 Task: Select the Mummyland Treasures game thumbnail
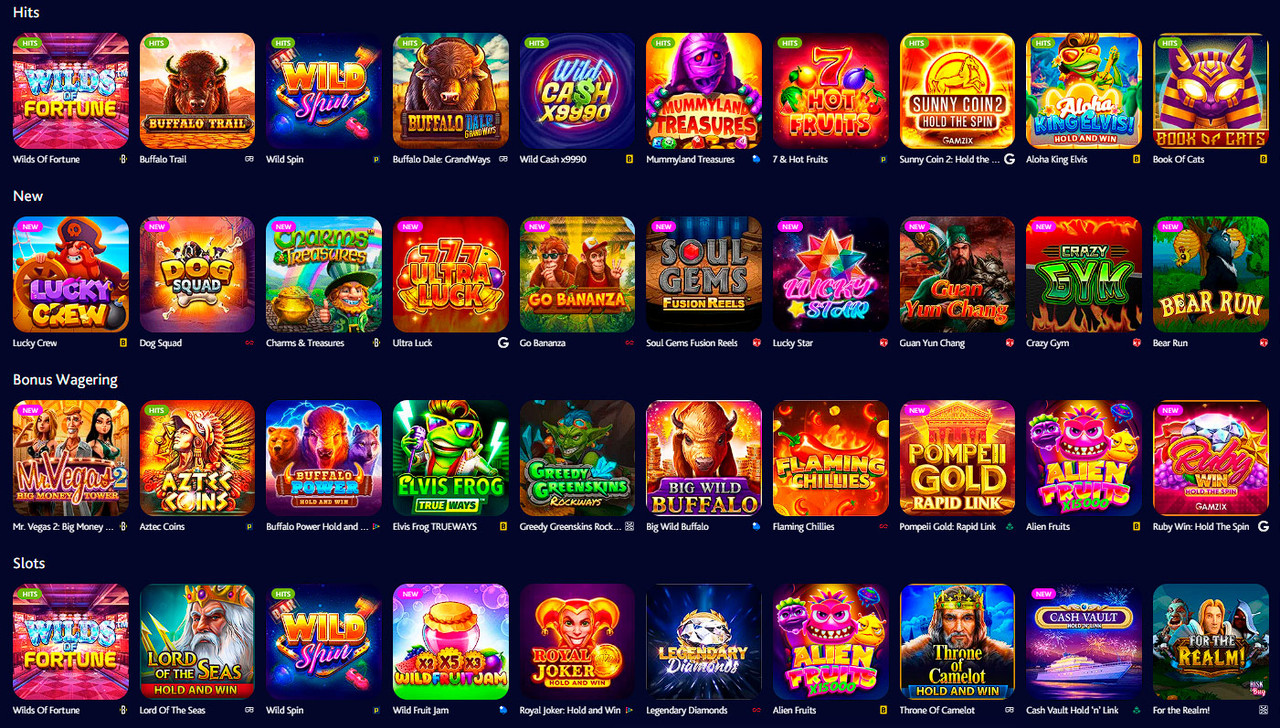704,91
